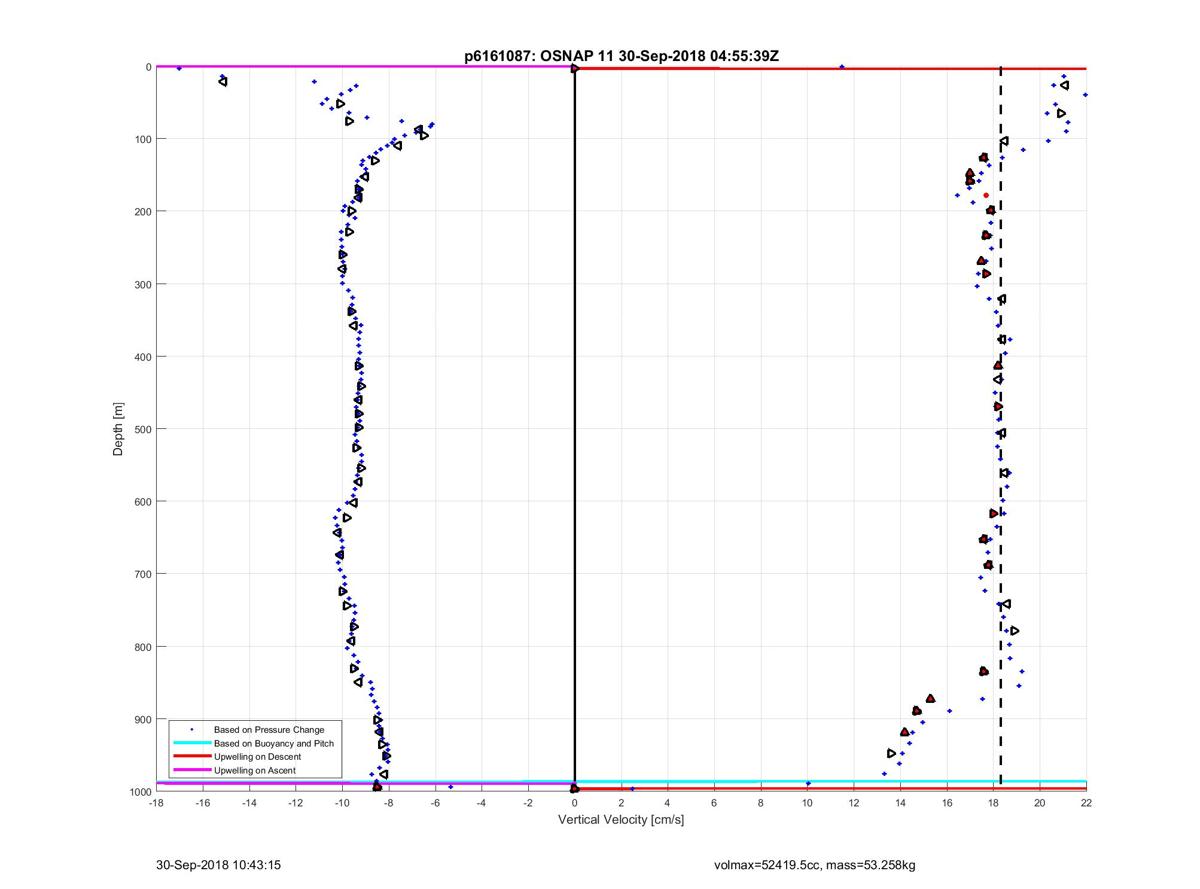Click the solid black zero-velocity vertical line
Image resolution: width=1200 pixels, height=889 pixels.
(x=575, y=428)
